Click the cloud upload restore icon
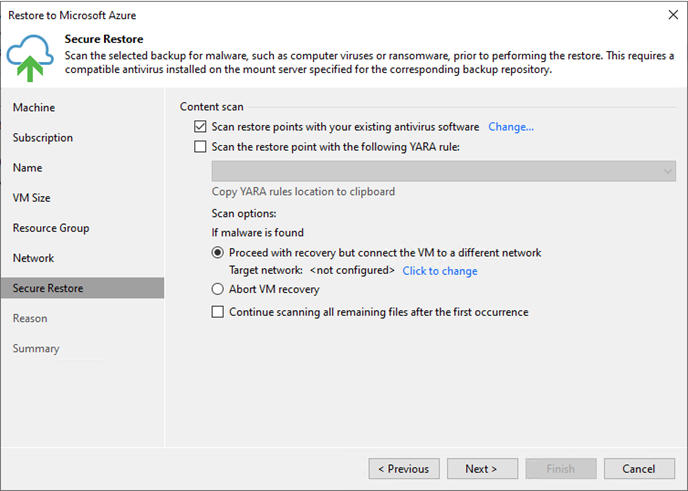This screenshot has width=688, height=491. [30, 58]
